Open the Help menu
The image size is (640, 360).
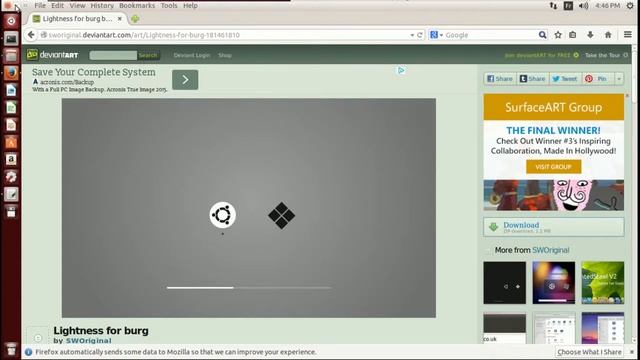[x=190, y=6]
